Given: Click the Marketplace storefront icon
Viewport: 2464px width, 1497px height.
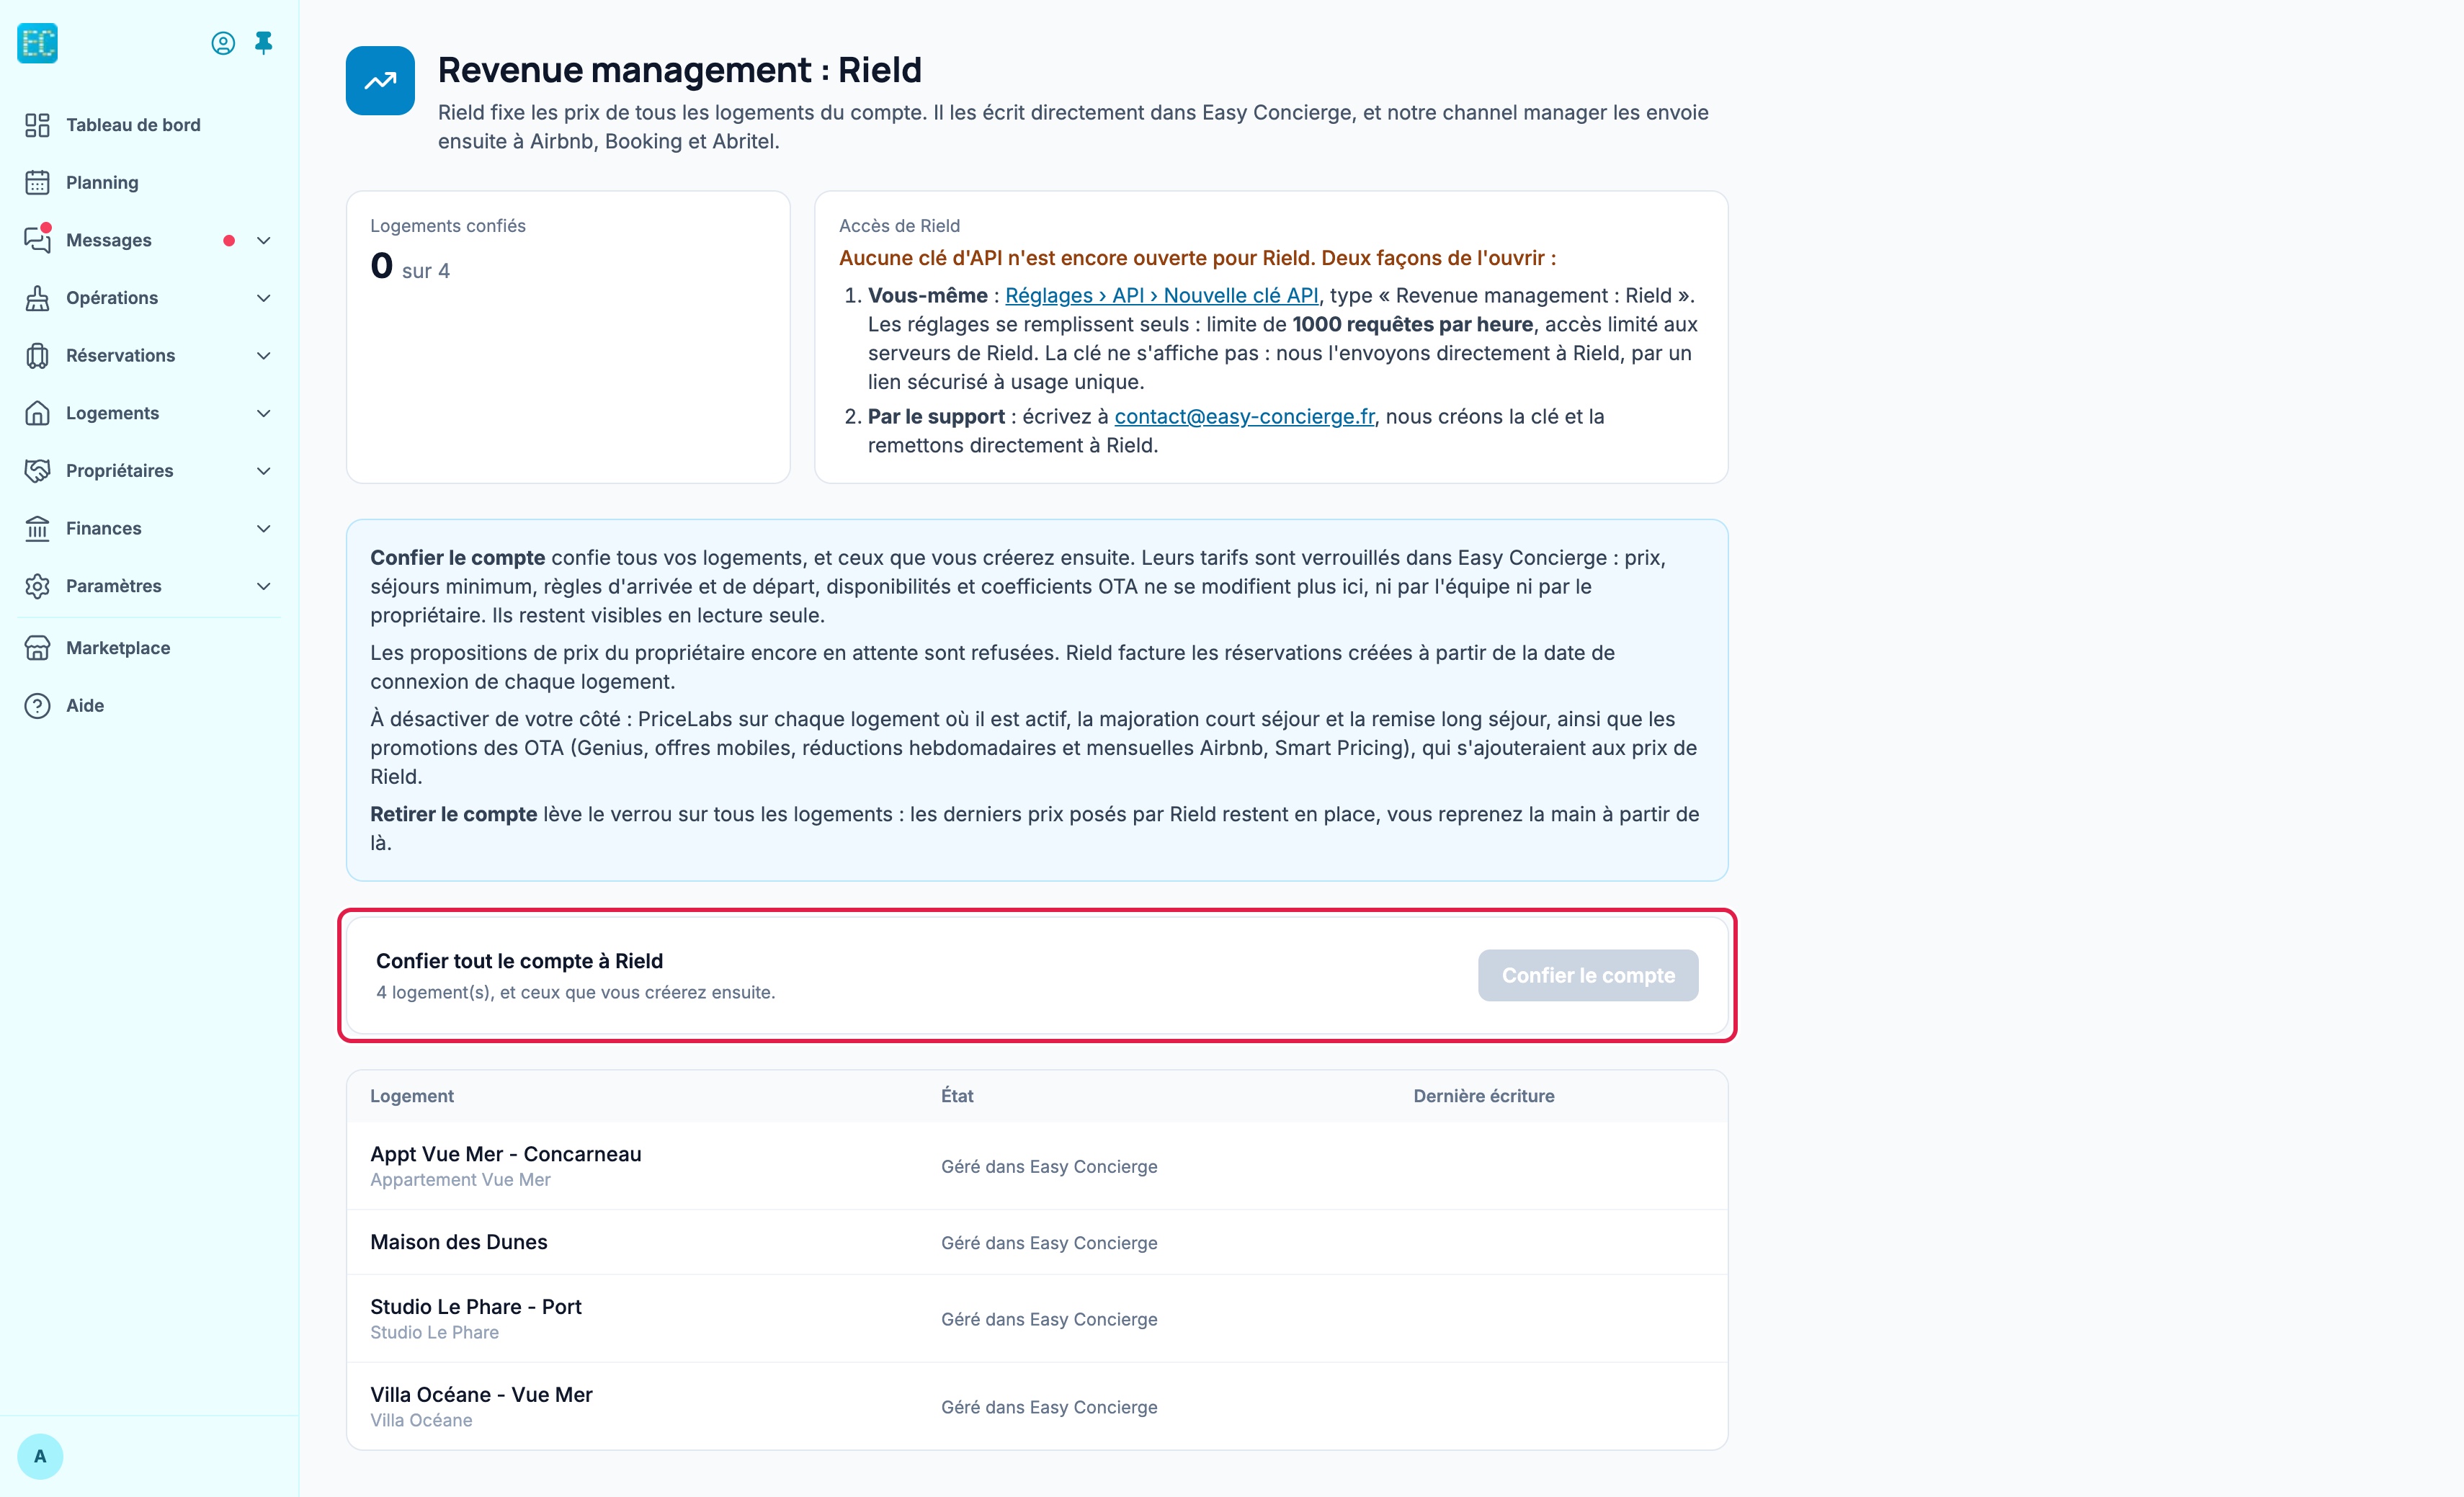Looking at the screenshot, I should click(37, 648).
